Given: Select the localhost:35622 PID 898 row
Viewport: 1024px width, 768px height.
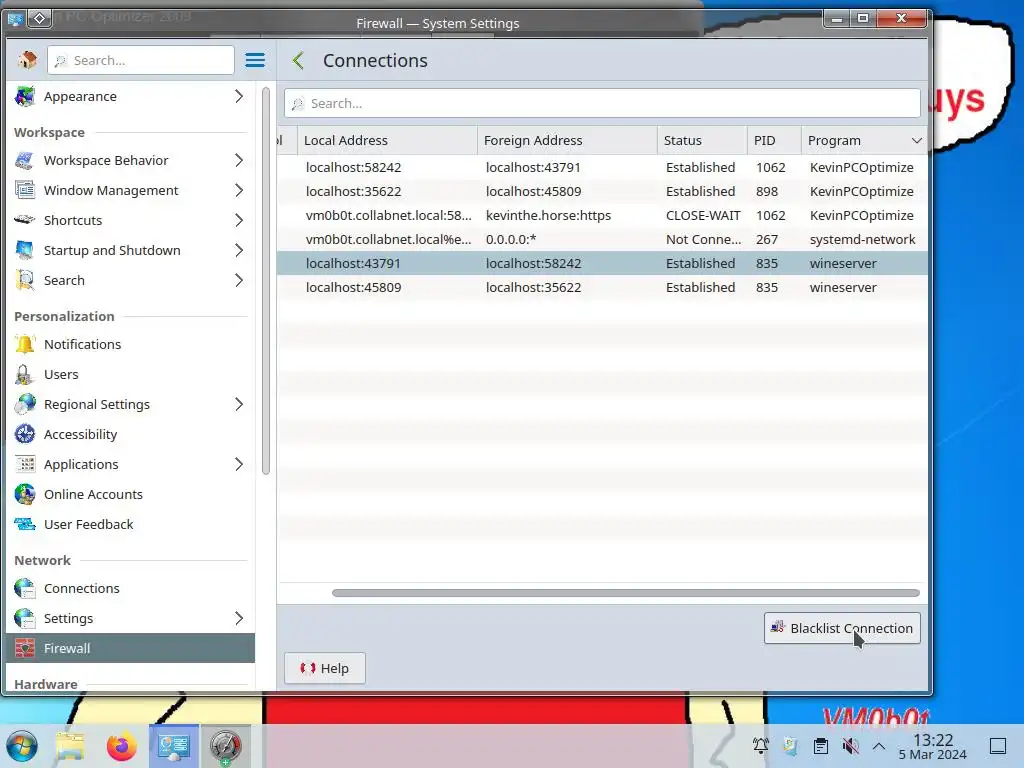Looking at the screenshot, I should tap(602, 191).
